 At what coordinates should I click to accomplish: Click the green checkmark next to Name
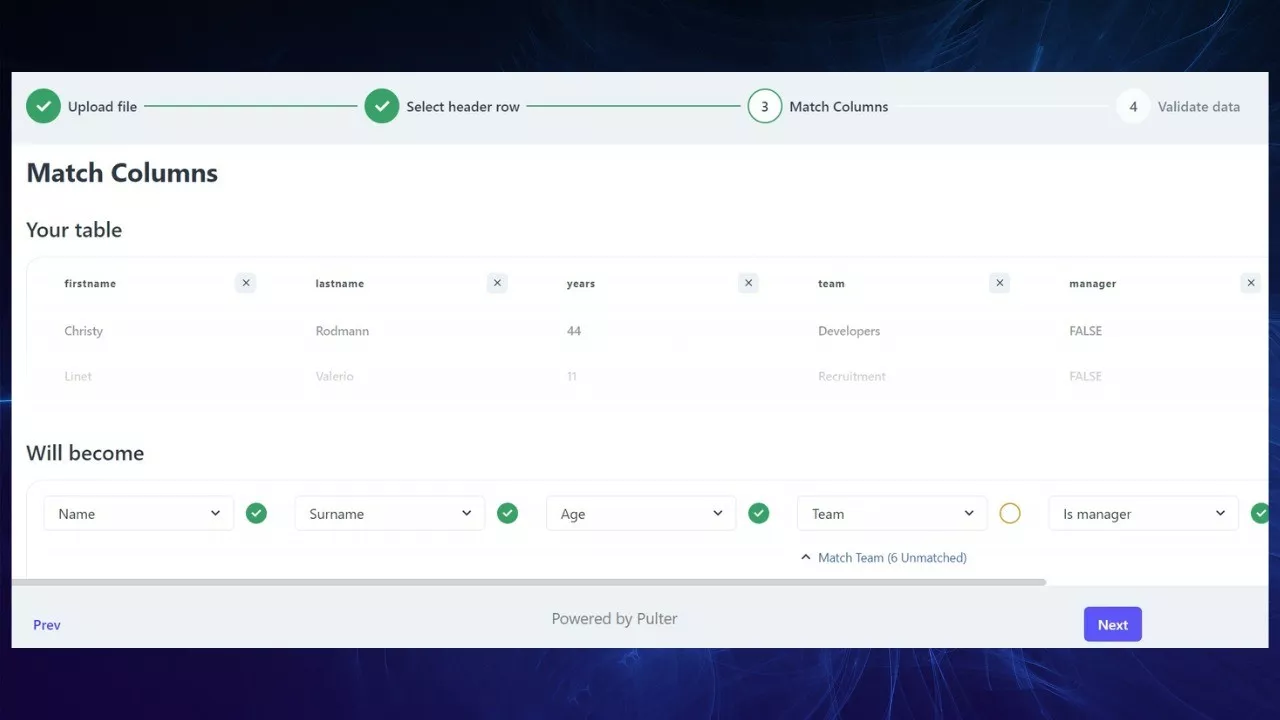point(257,513)
